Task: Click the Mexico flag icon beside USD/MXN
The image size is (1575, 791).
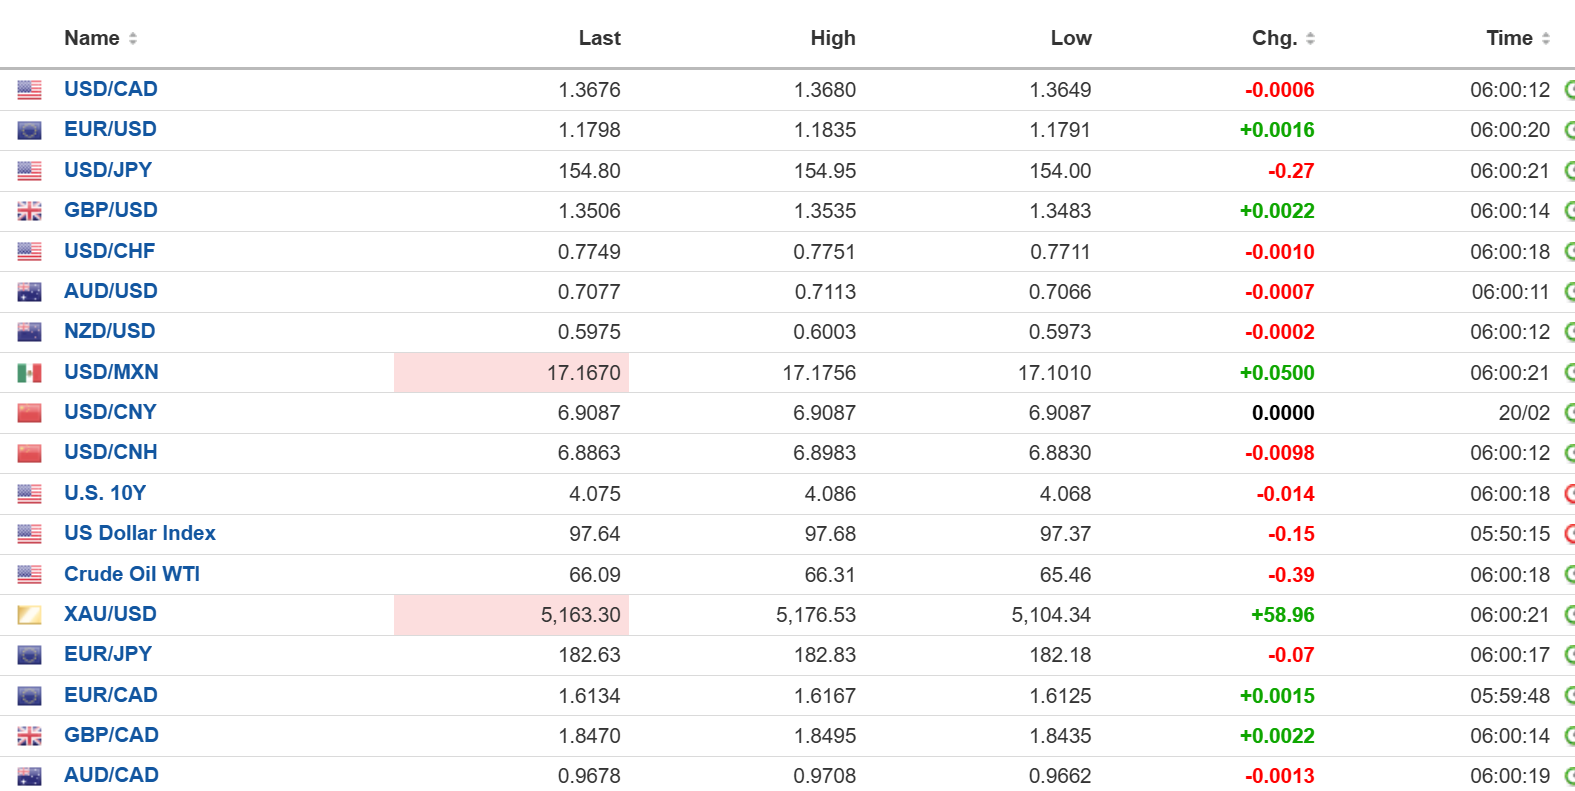Action: (29, 373)
